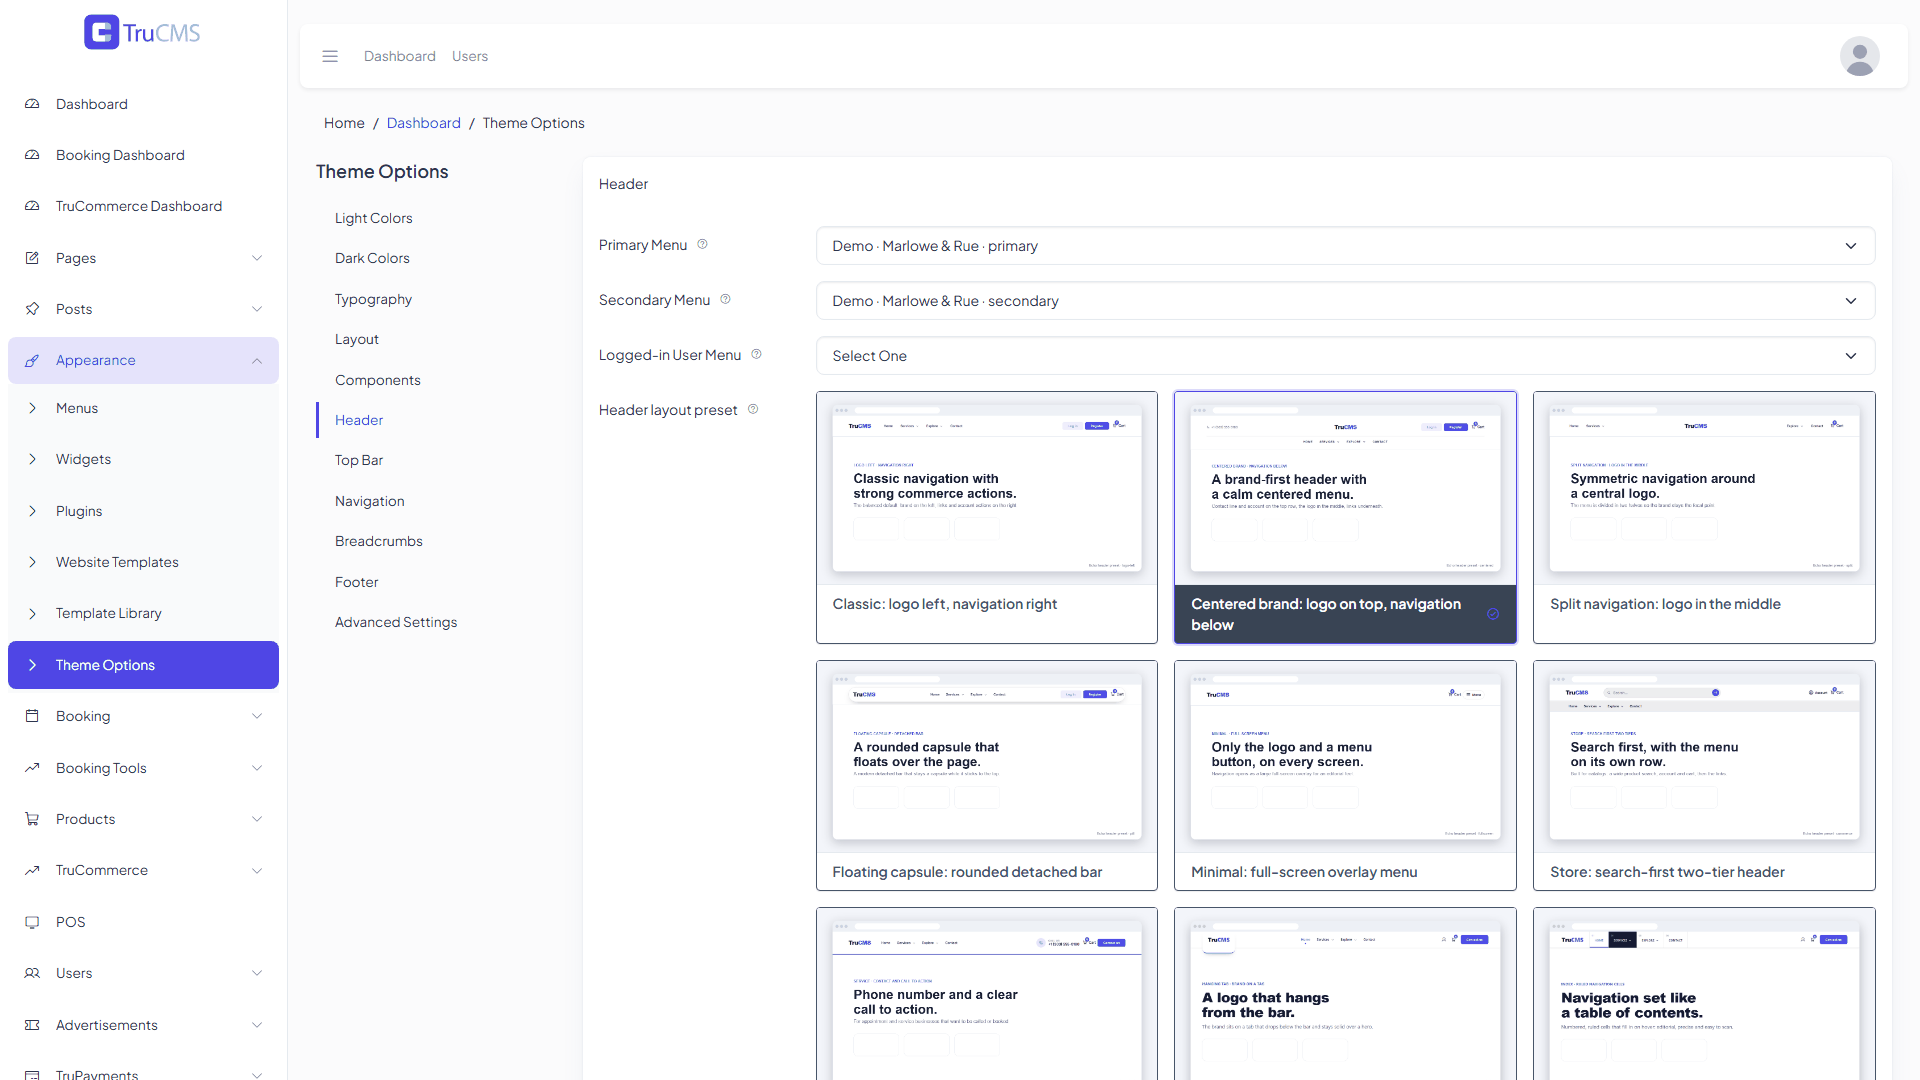The width and height of the screenshot is (1920, 1080).
Task: Click the checkmark on Centered brand preset
Action: [1493, 614]
